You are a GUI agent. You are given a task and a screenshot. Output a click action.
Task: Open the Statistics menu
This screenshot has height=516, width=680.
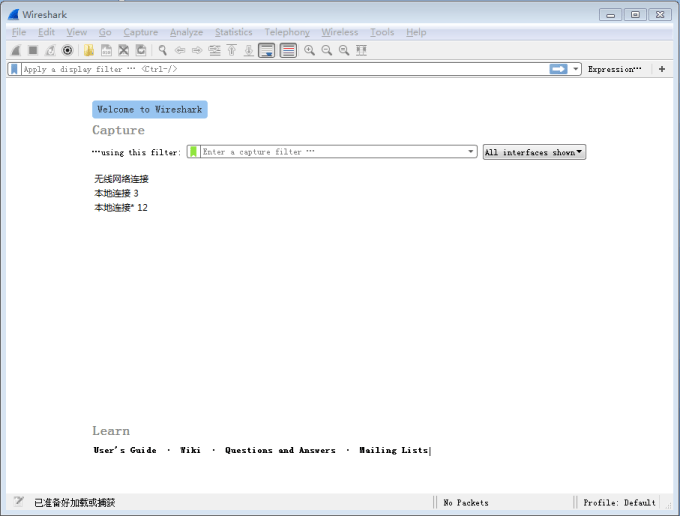pos(234,32)
